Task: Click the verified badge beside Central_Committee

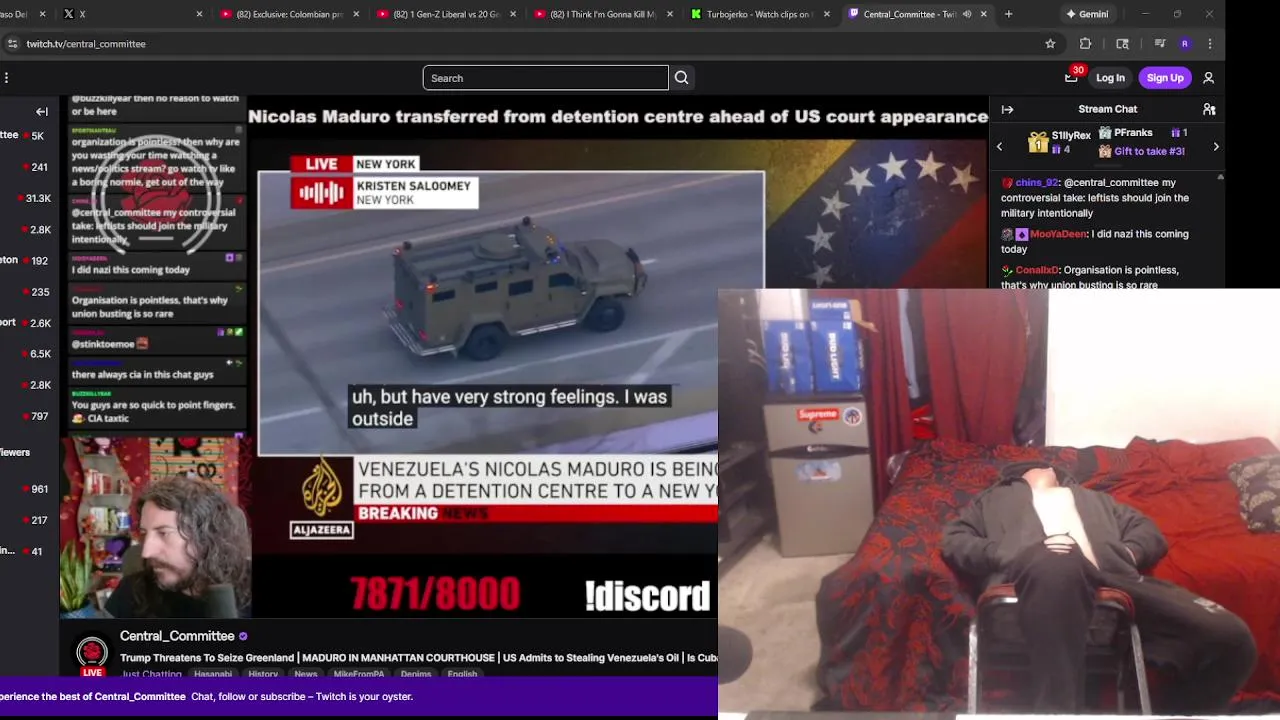Action: coord(243,636)
